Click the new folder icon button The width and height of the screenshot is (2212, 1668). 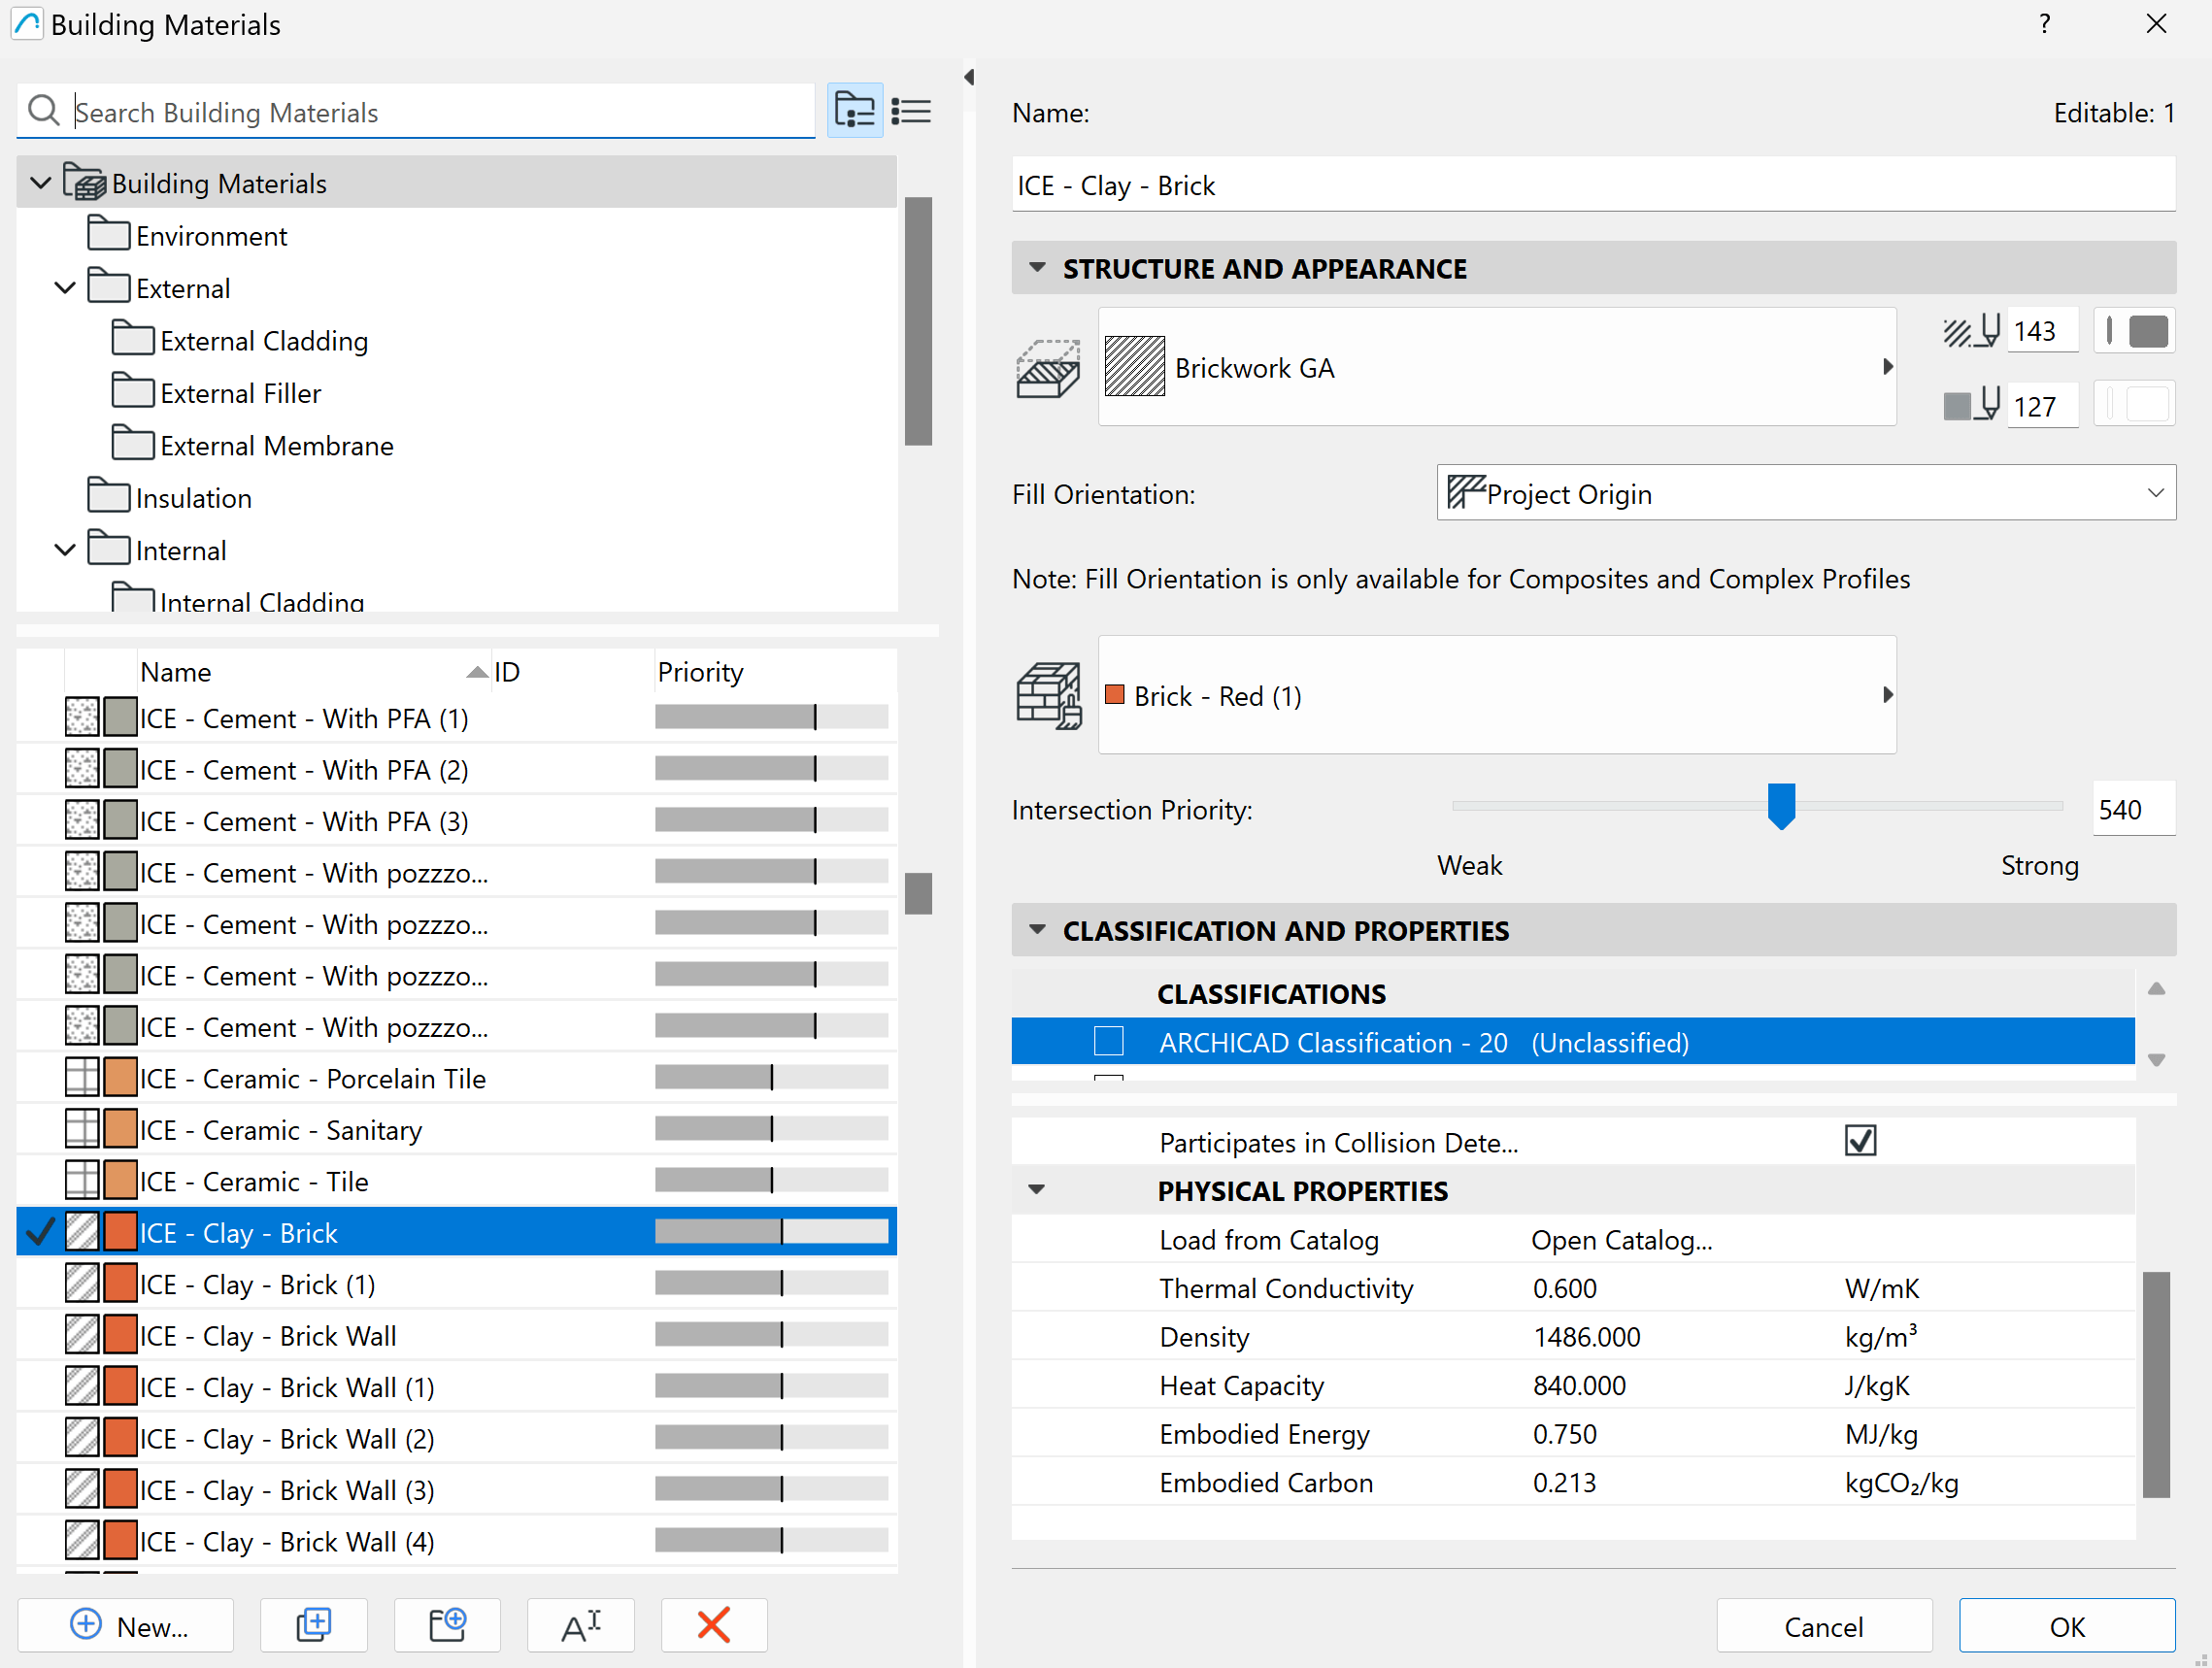pos(447,1625)
